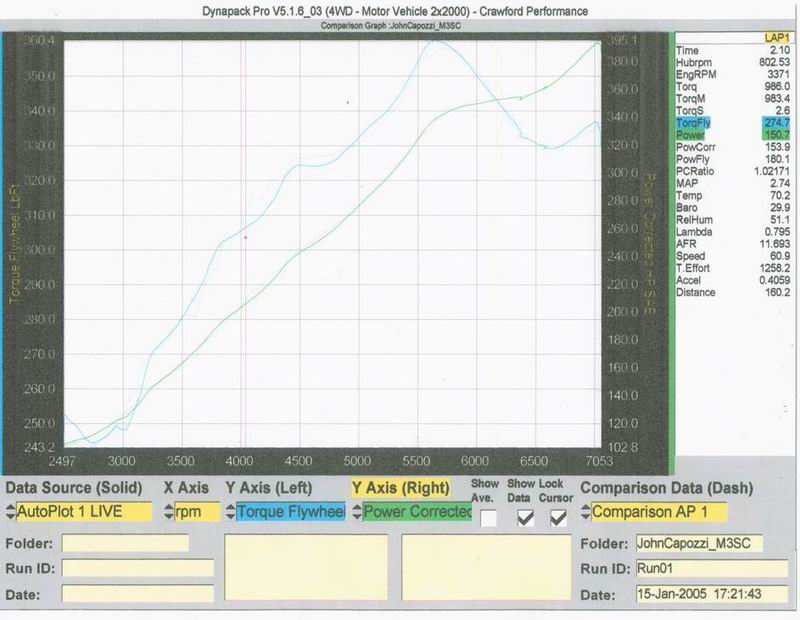Click the Y Axis (Right) highlighted heading
The image size is (800, 620).
click(x=401, y=488)
